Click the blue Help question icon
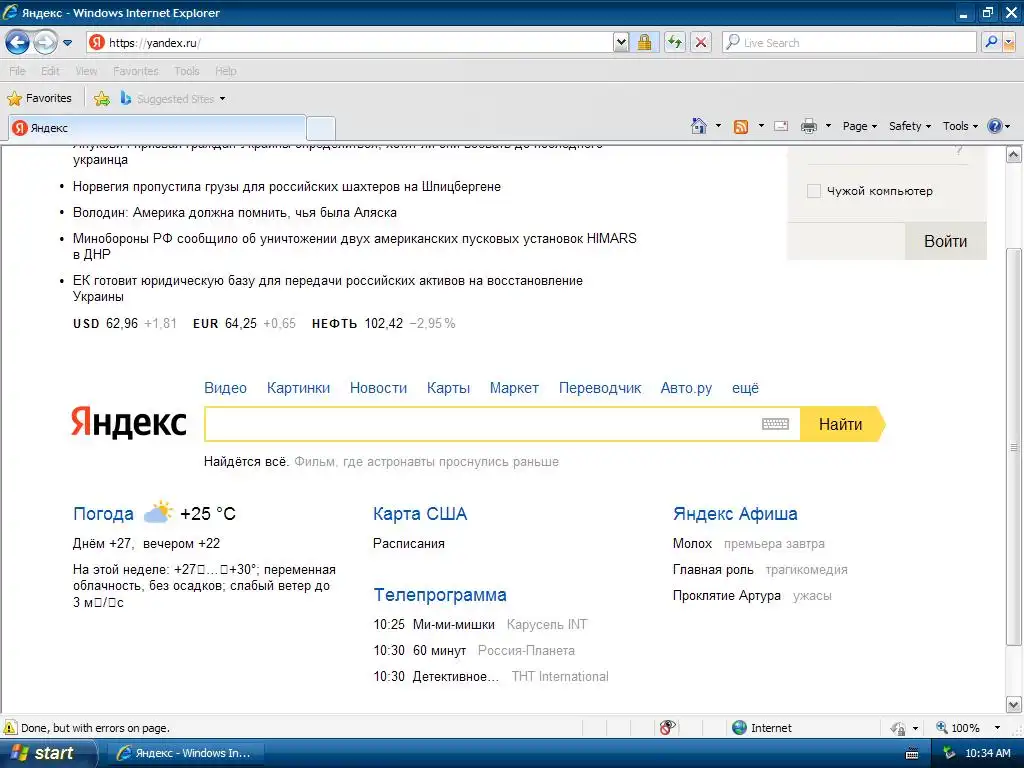This screenshot has width=1024, height=768. point(995,126)
